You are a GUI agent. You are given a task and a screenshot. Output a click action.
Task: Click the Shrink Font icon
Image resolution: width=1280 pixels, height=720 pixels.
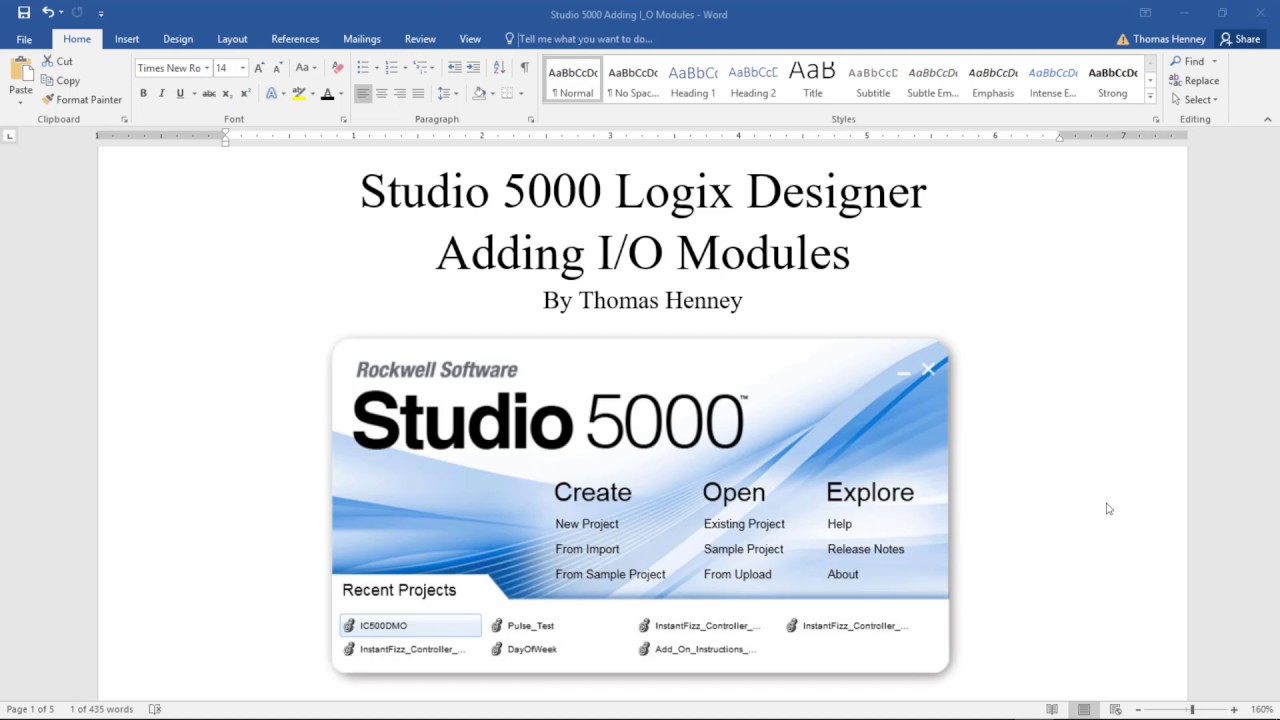coord(277,68)
